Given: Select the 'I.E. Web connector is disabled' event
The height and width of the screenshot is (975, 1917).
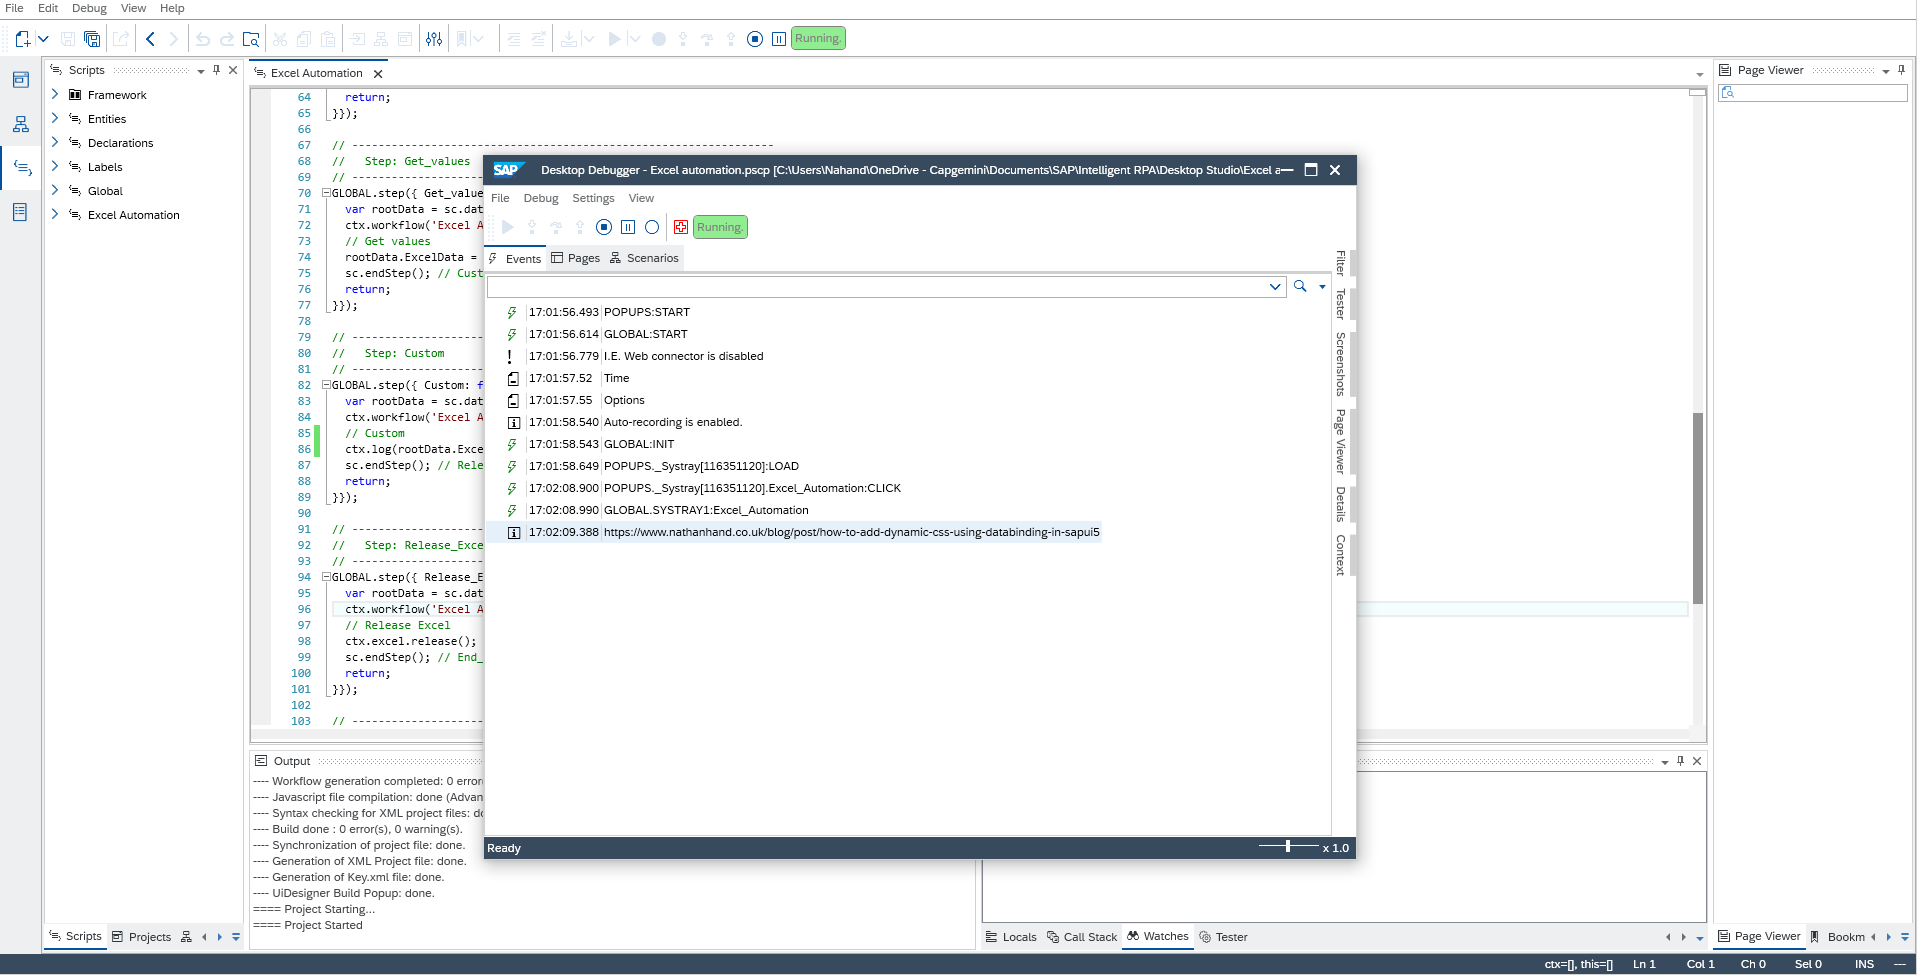Looking at the screenshot, I should [x=683, y=356].
